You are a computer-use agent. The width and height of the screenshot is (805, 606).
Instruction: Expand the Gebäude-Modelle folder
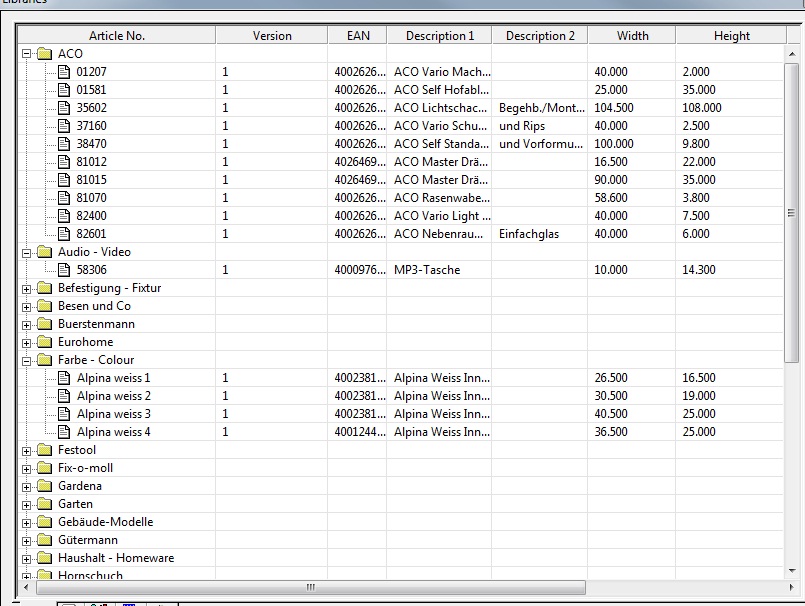[26, 523]
